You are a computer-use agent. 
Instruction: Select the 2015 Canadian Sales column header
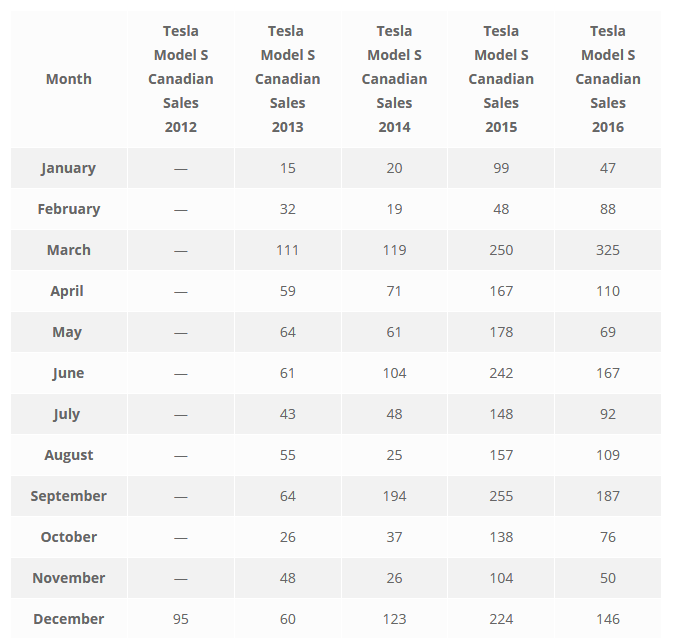[501, 79]
